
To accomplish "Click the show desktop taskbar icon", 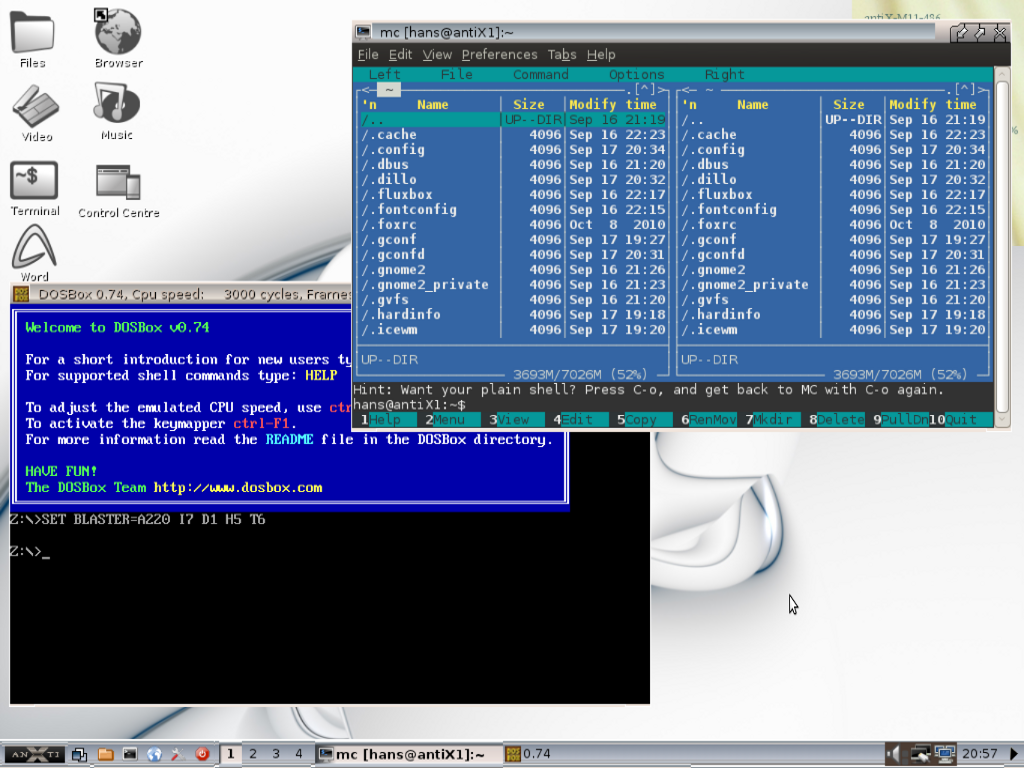I will click(80, 754).
